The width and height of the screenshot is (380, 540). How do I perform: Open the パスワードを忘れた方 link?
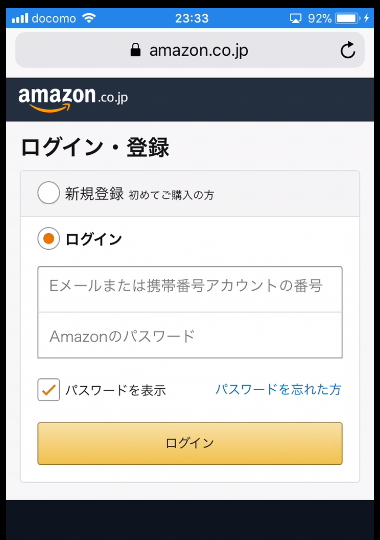(x=278, y=390)
